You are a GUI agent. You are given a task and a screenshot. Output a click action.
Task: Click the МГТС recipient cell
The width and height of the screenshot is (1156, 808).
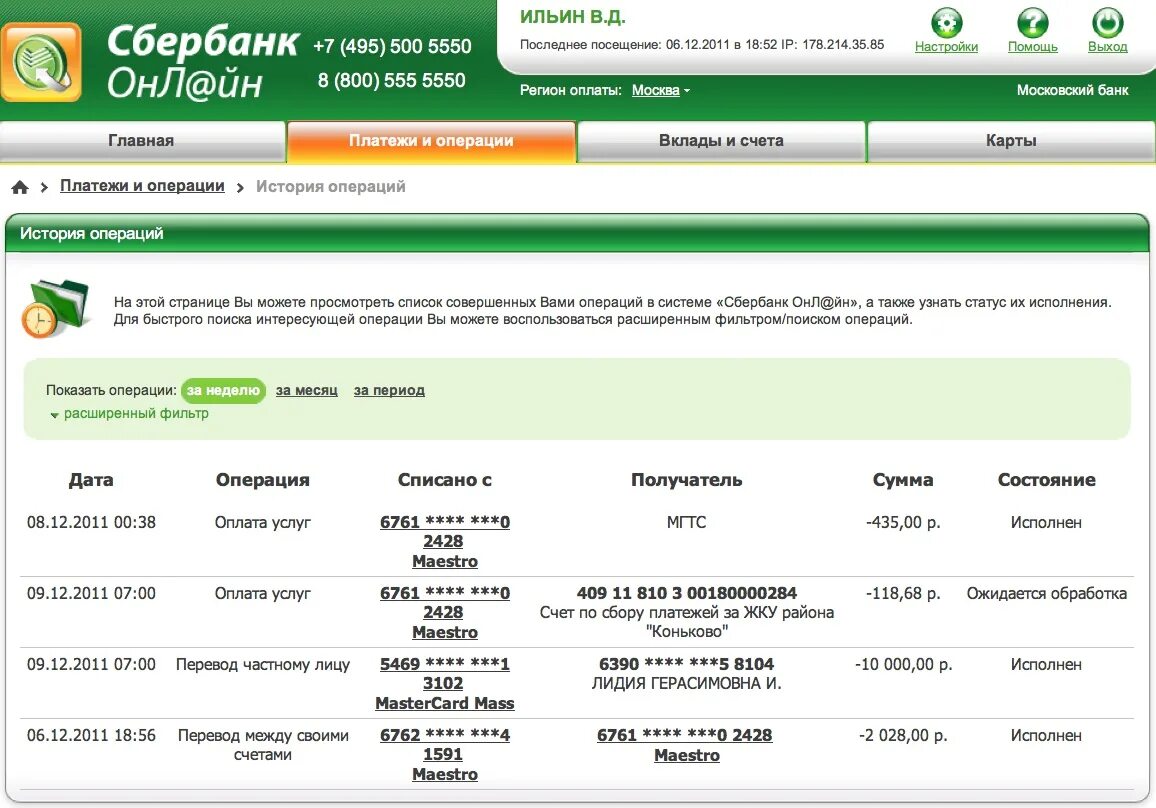click(686, 522)
